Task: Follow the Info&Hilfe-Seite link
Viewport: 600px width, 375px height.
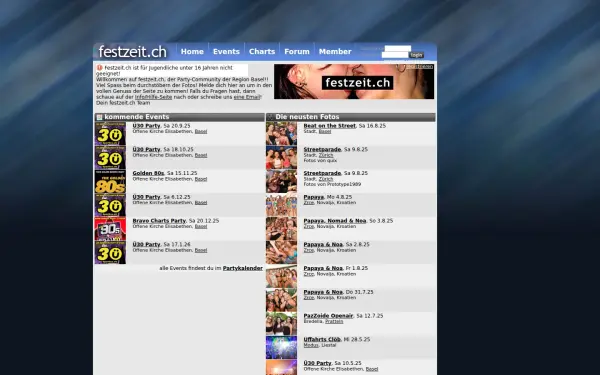Action: pyautogui.click(x=153, y=97)
